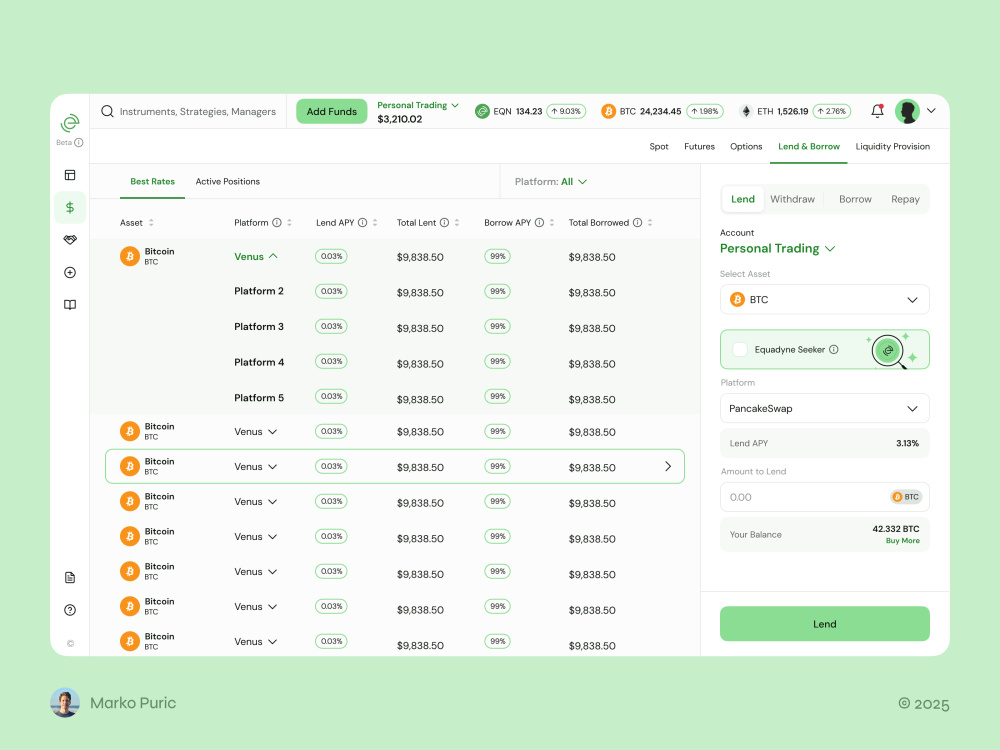
Task: Open the Account Personal Trading dropdown in panel
Action: tap(777, 249)
